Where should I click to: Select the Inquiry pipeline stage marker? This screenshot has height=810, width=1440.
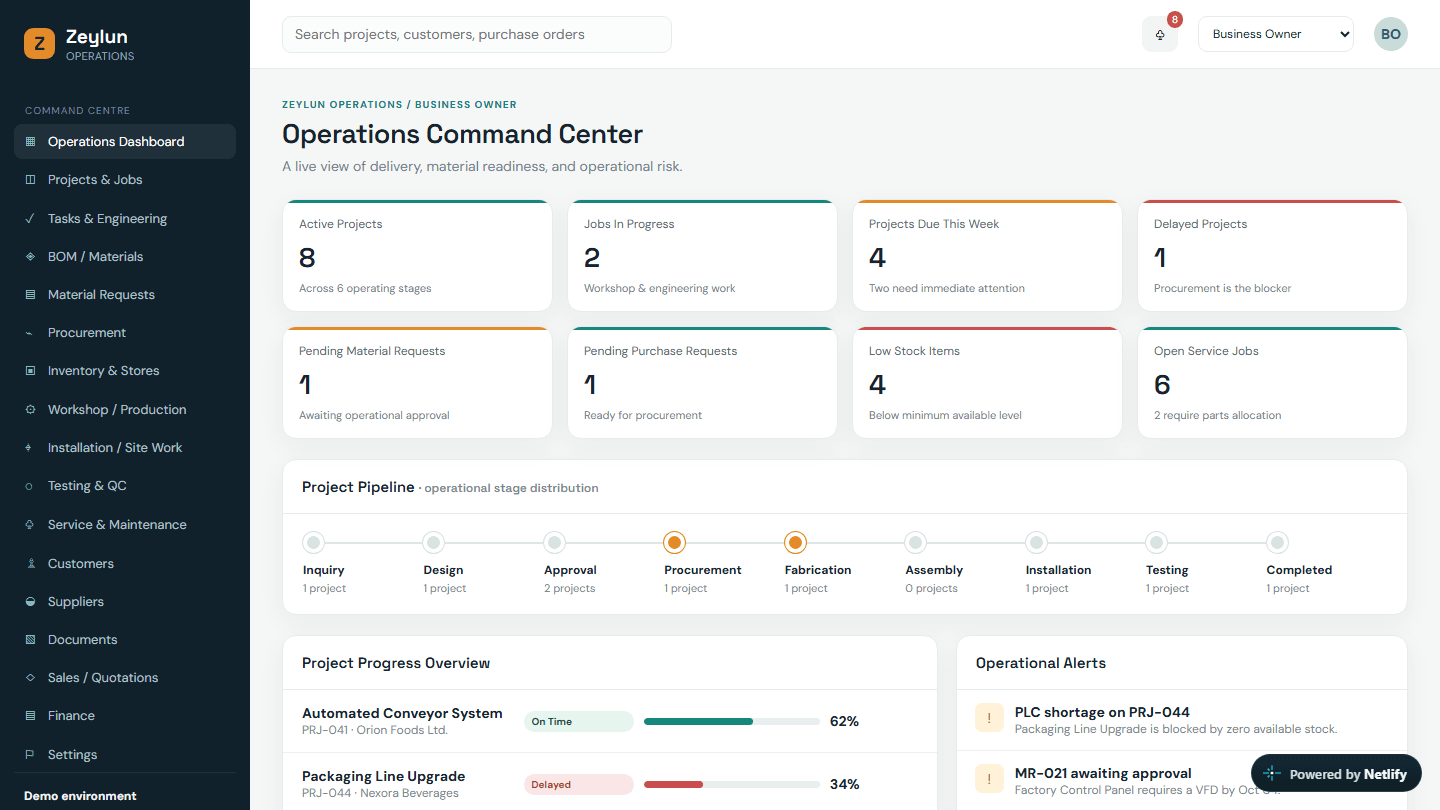pyautogui.click(x=313, y=543)
